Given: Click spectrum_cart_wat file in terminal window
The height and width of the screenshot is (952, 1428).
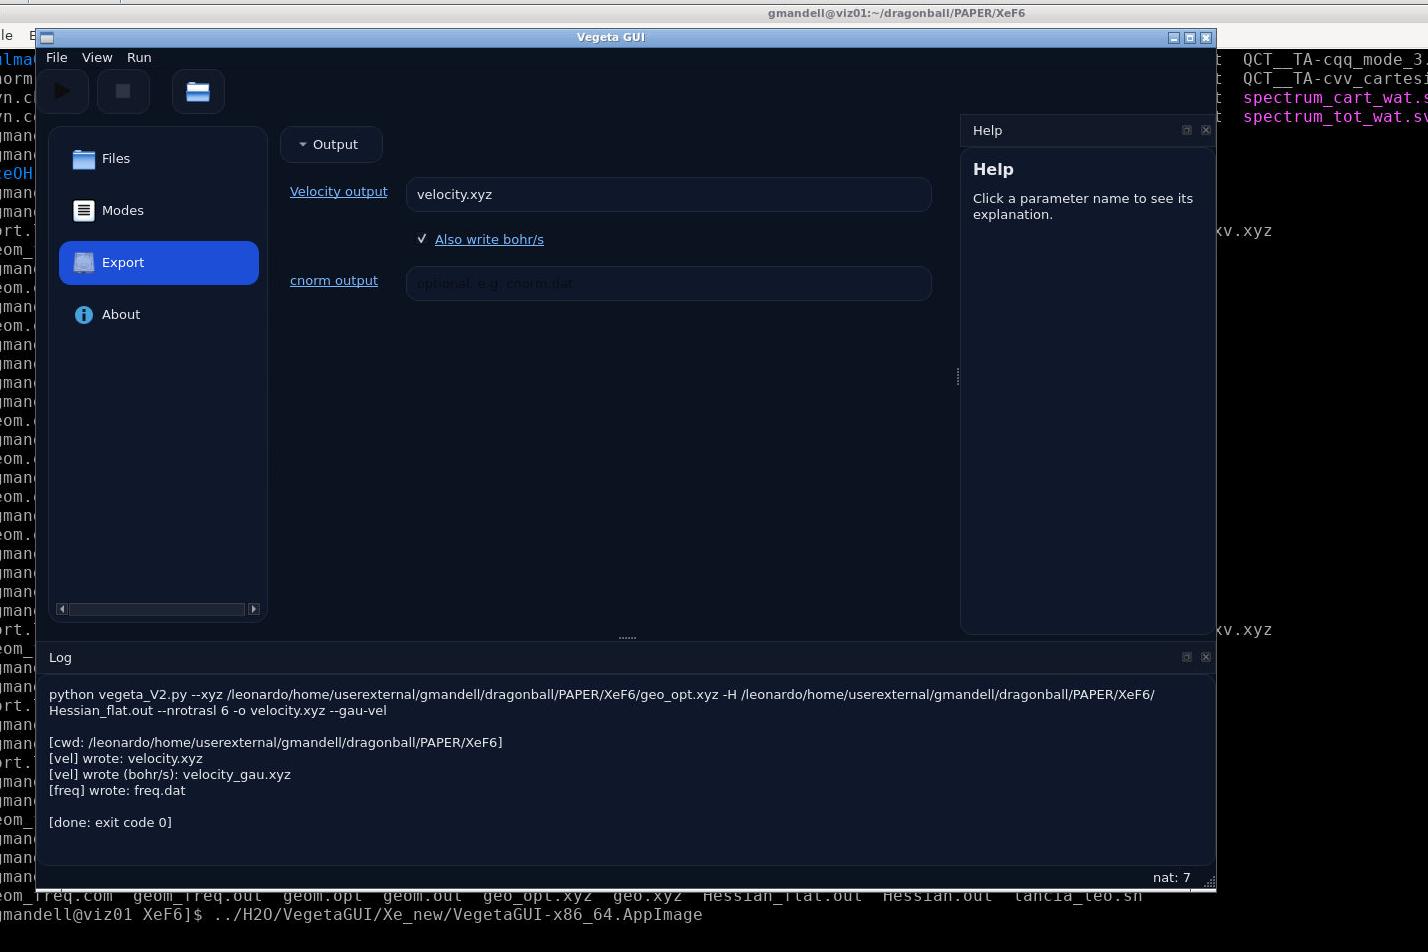Looking at the screenshot, I should point(1335,98).
